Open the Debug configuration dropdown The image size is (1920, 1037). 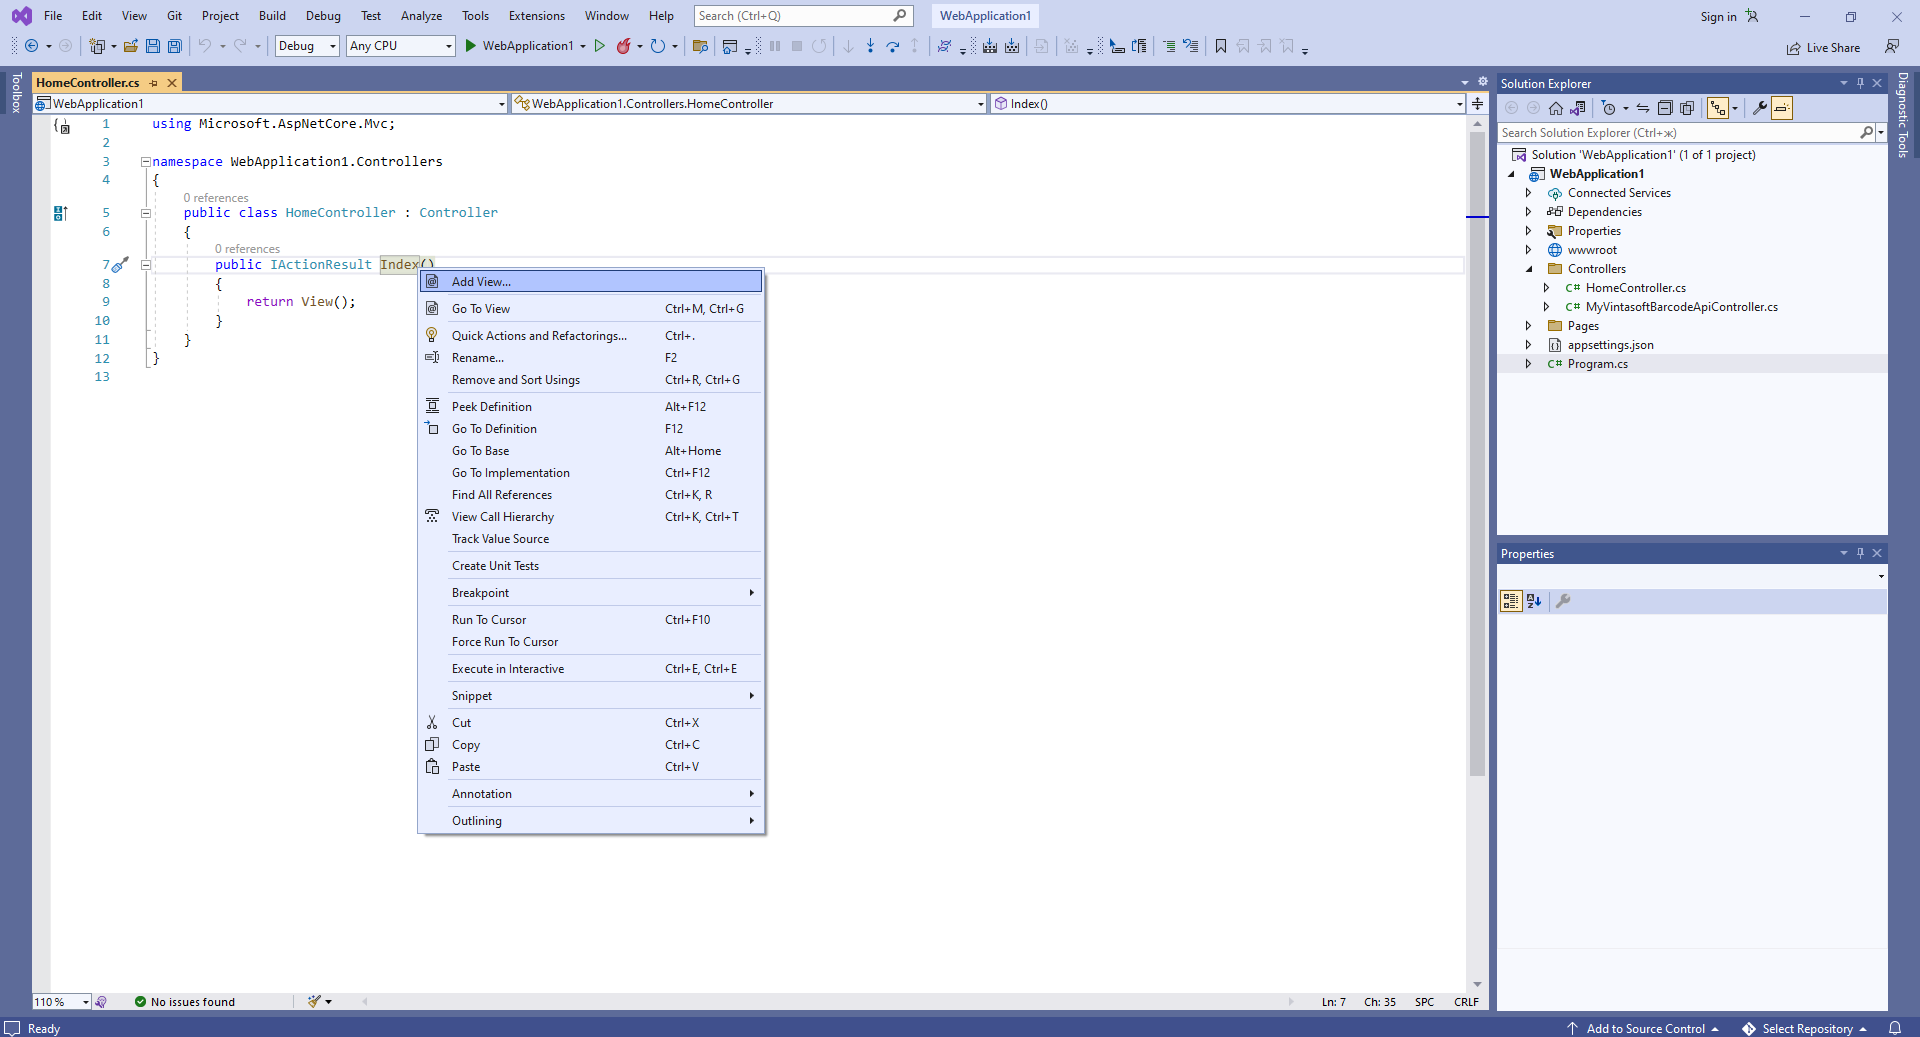pyautogui.click(x=307, y=46)
